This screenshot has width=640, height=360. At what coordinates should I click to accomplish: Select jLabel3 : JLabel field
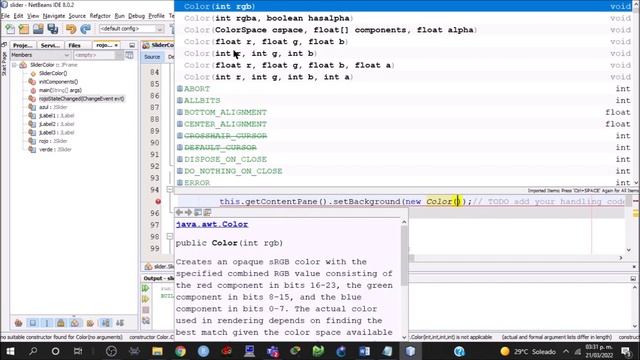point(56,133)
